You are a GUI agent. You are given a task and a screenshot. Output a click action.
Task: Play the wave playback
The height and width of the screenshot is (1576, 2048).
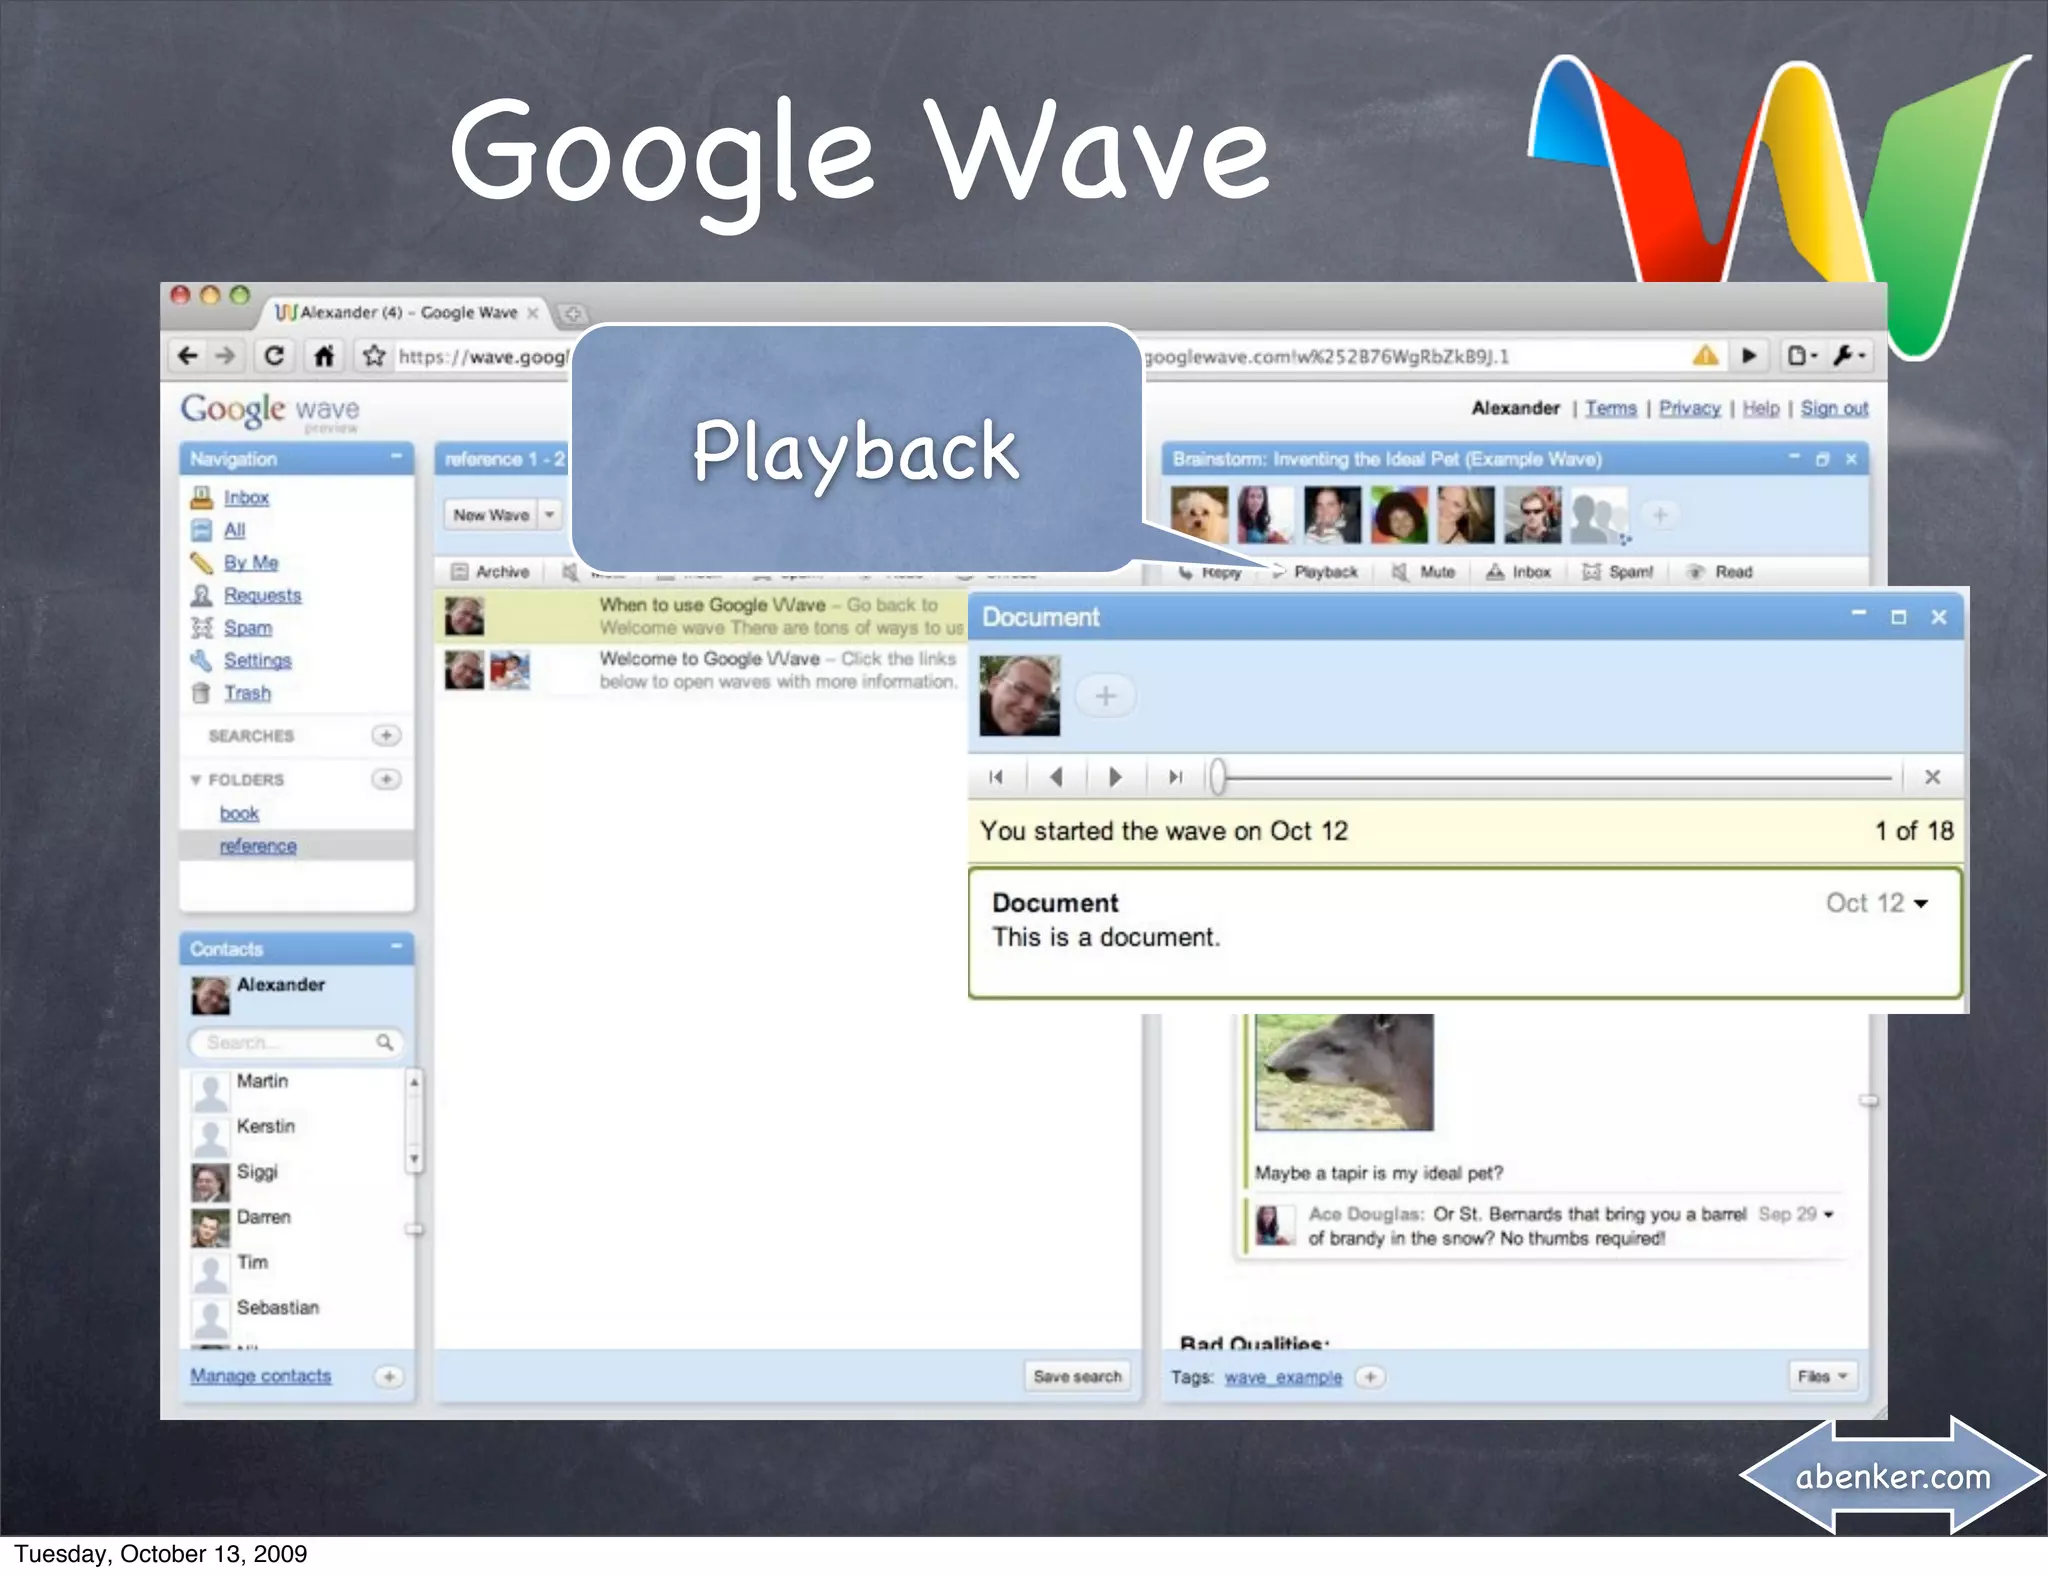coord(1115,777)
